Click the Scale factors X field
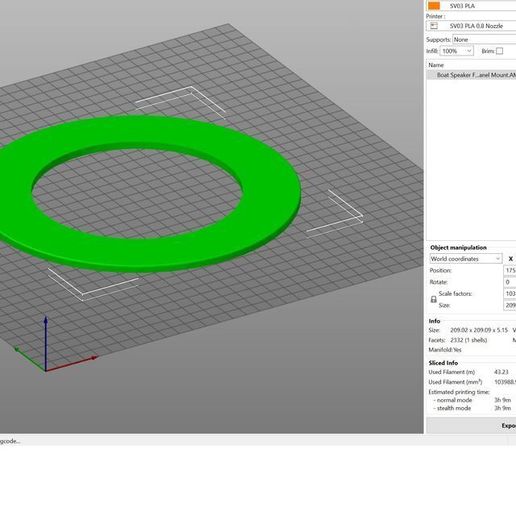516x516 pixels. tap(510, 294)
